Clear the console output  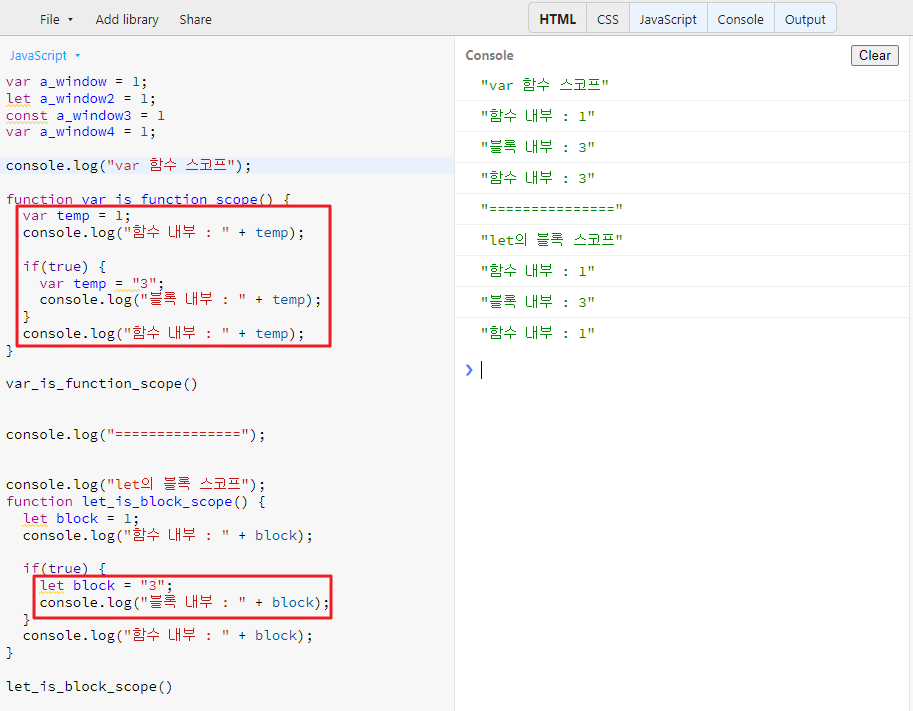[875, 55]
